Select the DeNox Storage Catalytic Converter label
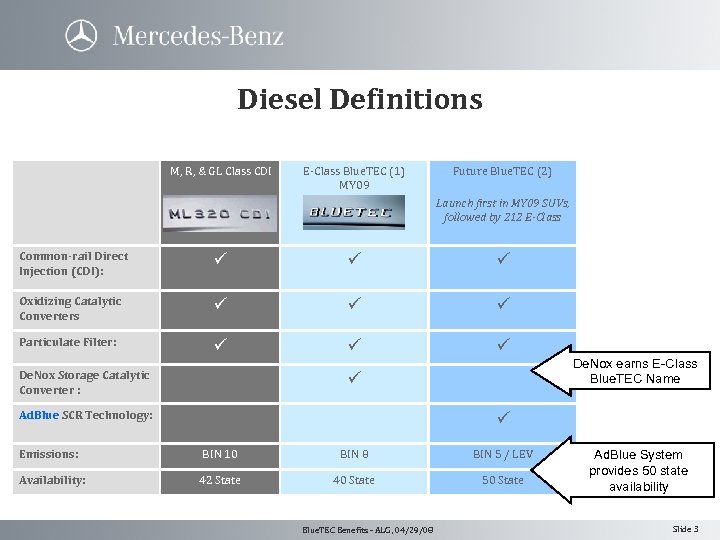The width and height of the screenshot is (720, 540). pyautogui.click(x=84, y=382)
